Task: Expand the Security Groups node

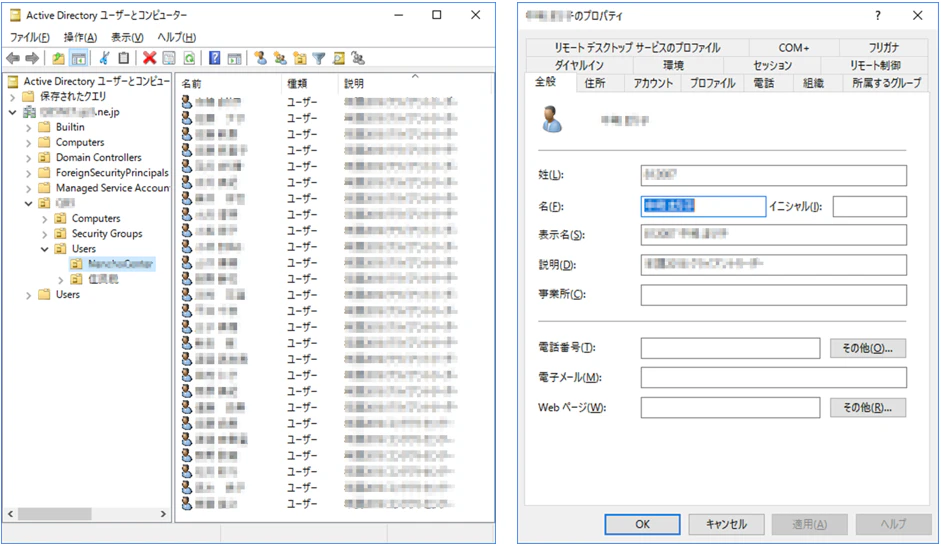Action: 44,234
